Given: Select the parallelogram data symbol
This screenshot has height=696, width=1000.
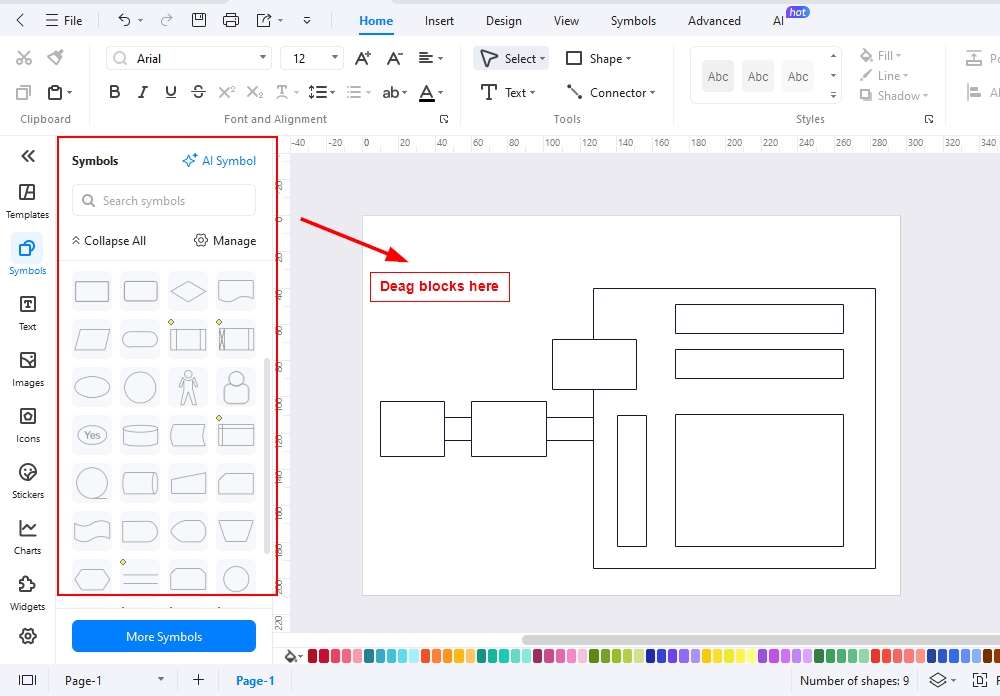Looking at the screenshot, I should (x=92, y=339).
